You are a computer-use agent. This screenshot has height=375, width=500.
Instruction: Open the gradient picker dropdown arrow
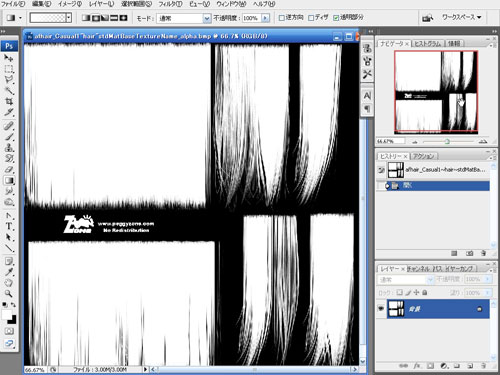pos(69,18)
